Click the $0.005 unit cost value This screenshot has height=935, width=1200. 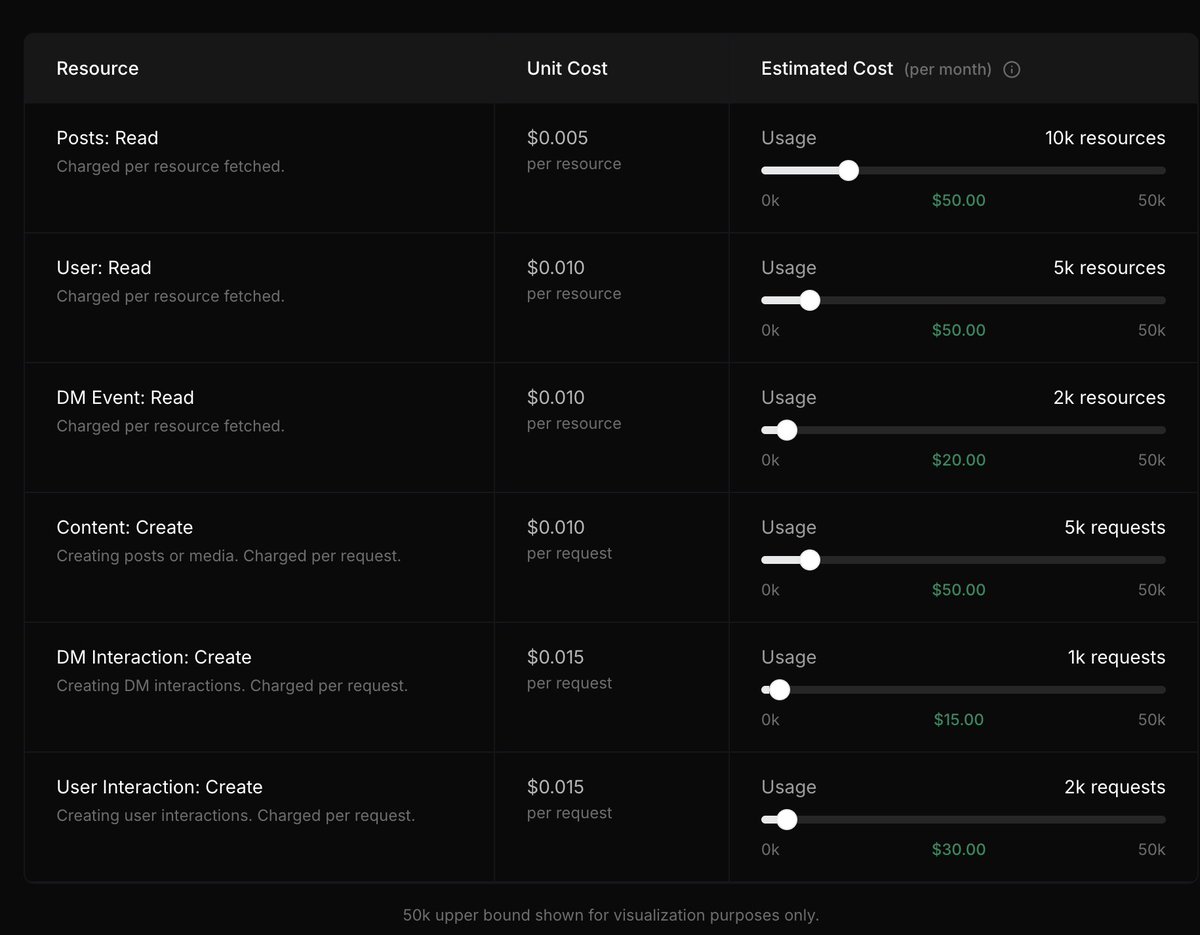(x=557, y=138)
